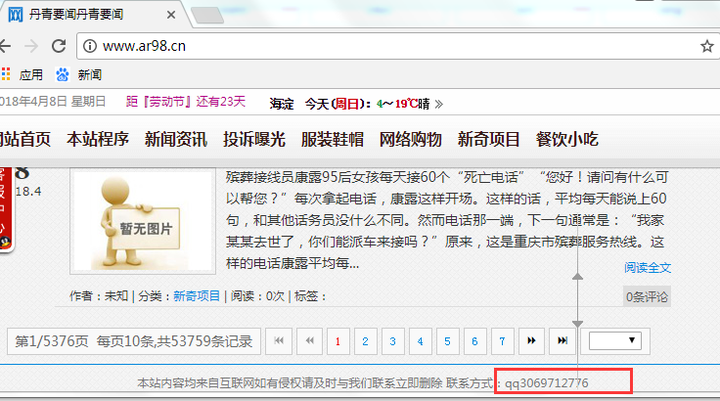
Task: Open the 新奇项目 menu item
Action: [489, 139]
